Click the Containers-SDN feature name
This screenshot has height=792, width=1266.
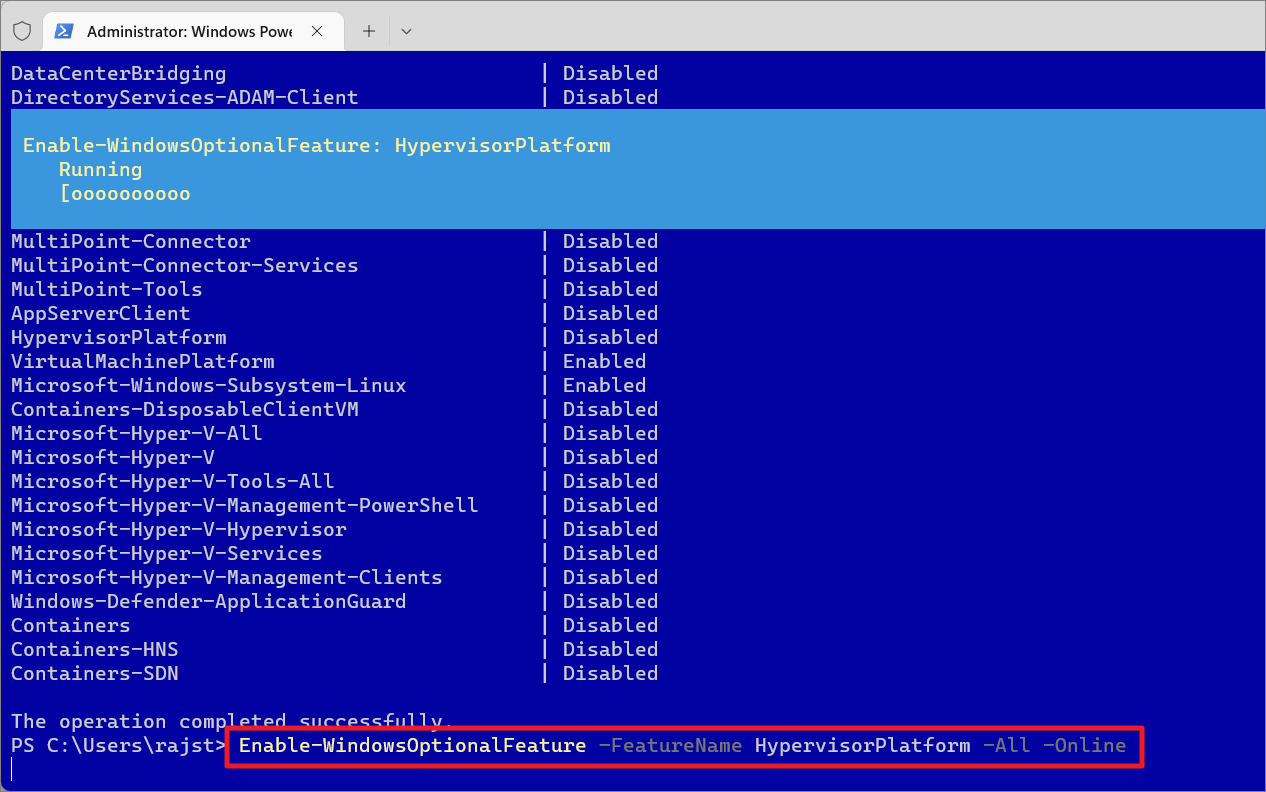coord(94,673)
